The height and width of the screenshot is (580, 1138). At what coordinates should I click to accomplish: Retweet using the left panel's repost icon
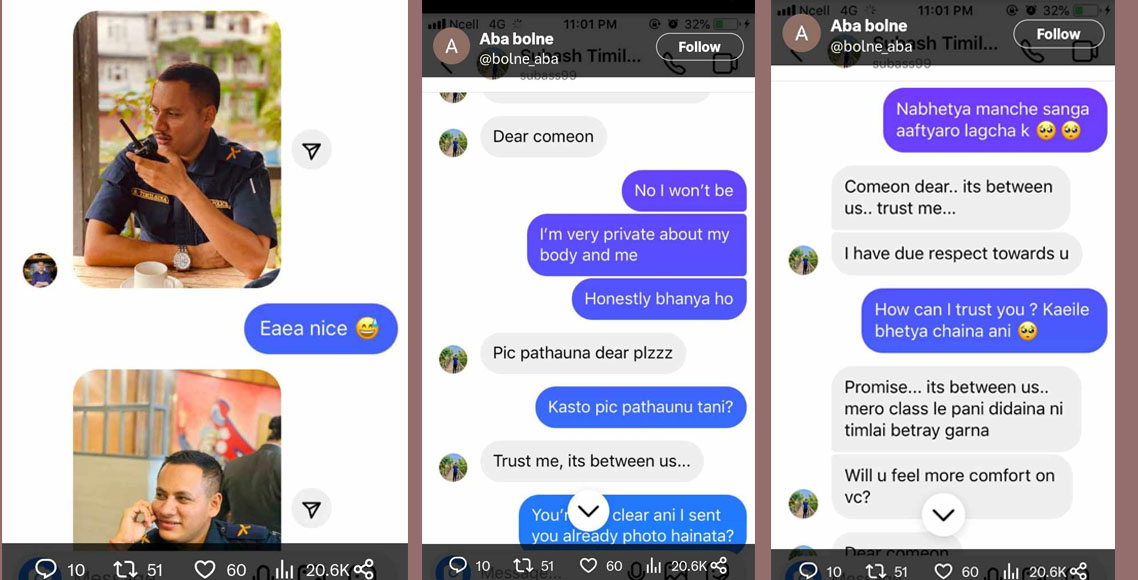pos(126,568)
